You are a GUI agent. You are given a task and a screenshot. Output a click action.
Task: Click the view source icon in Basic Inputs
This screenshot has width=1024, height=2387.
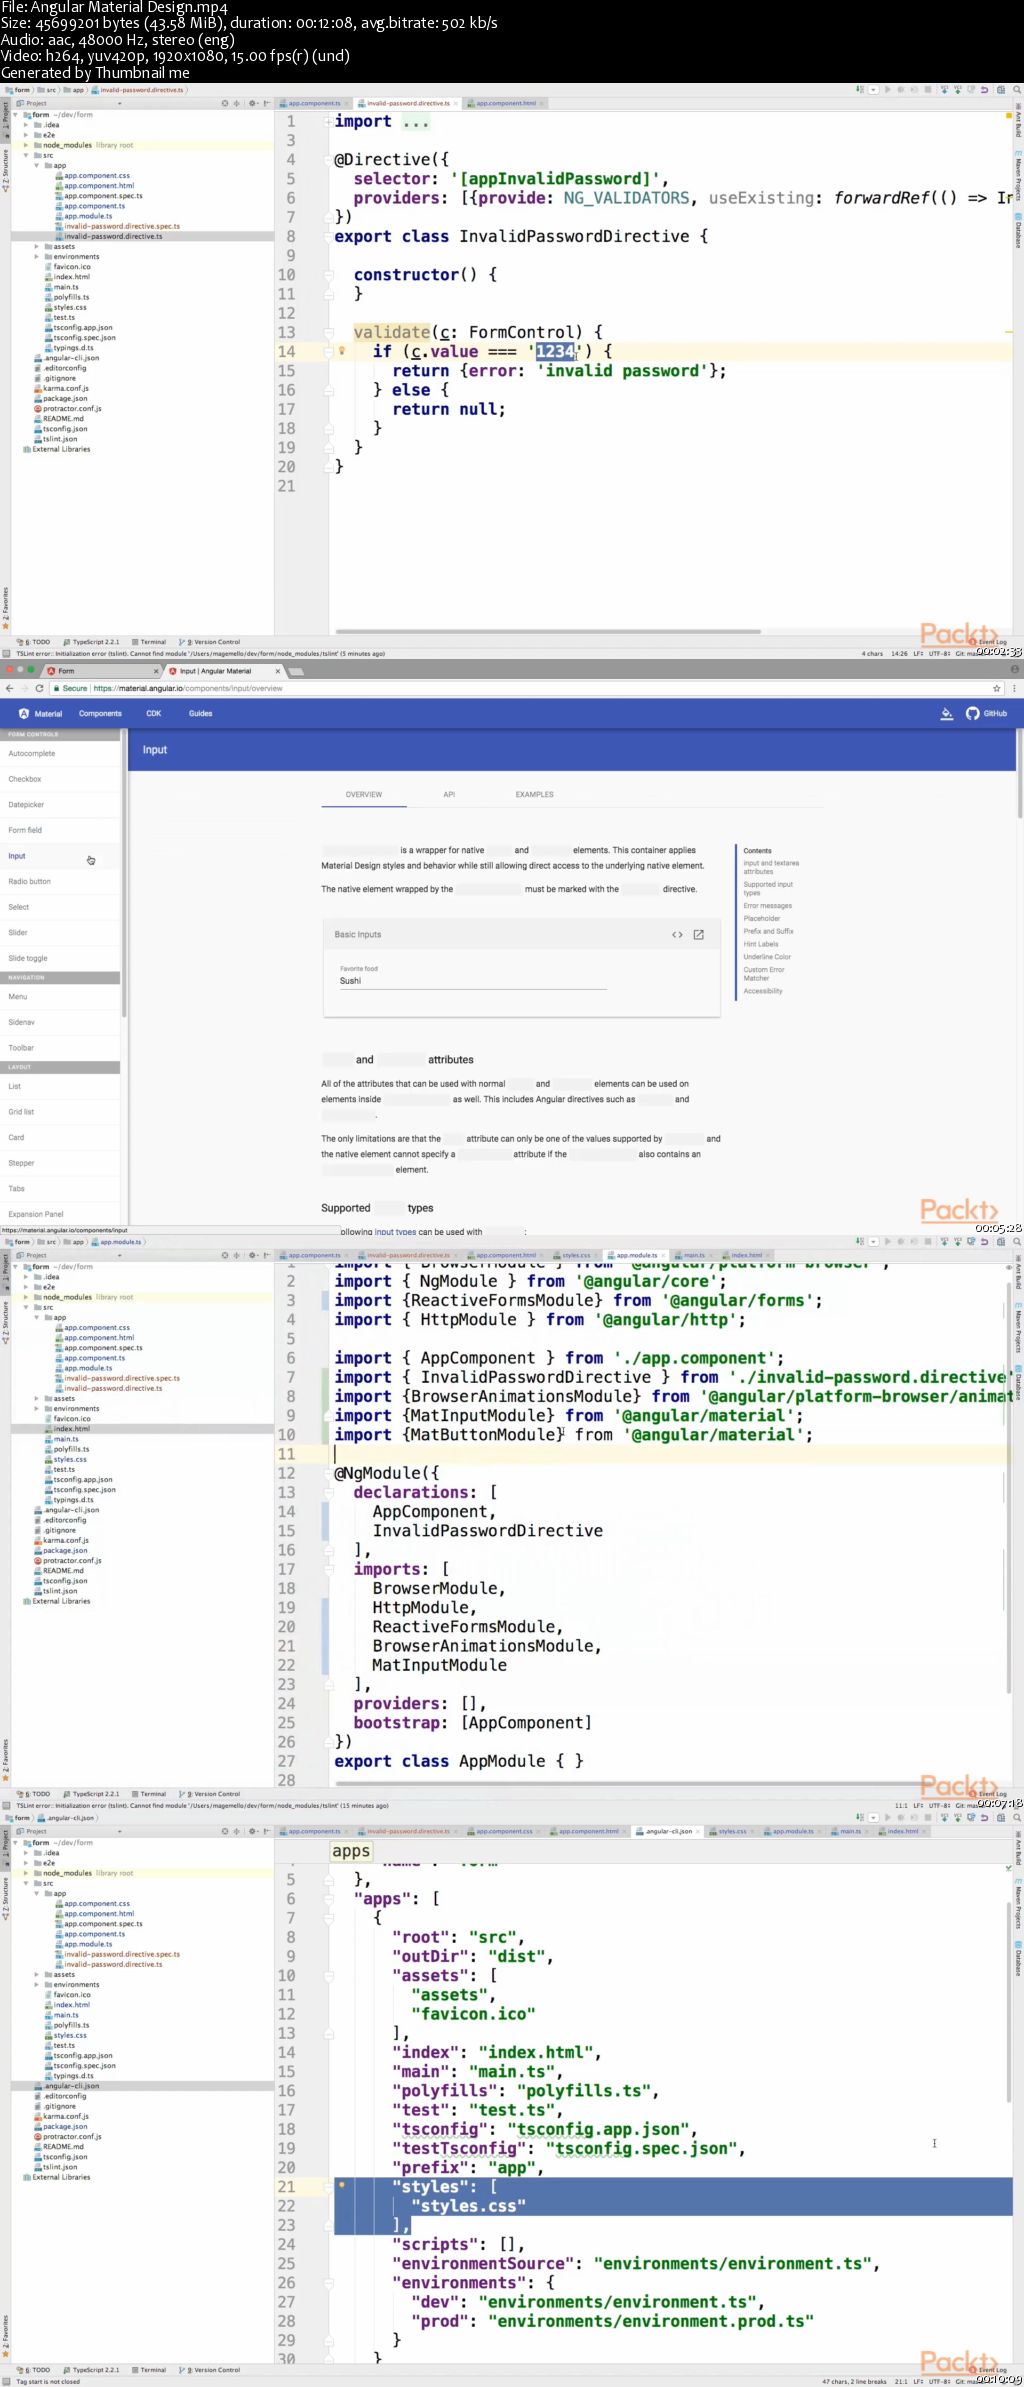[677, 934]
